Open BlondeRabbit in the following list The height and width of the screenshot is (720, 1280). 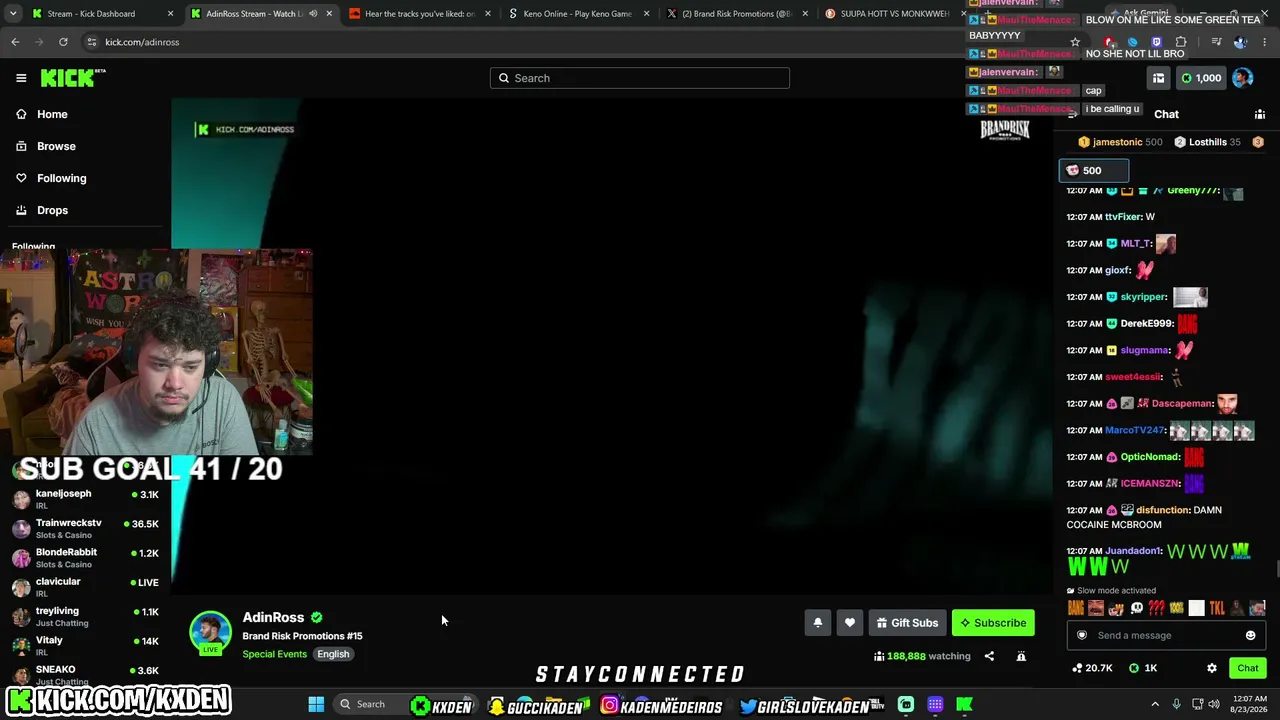85,557
